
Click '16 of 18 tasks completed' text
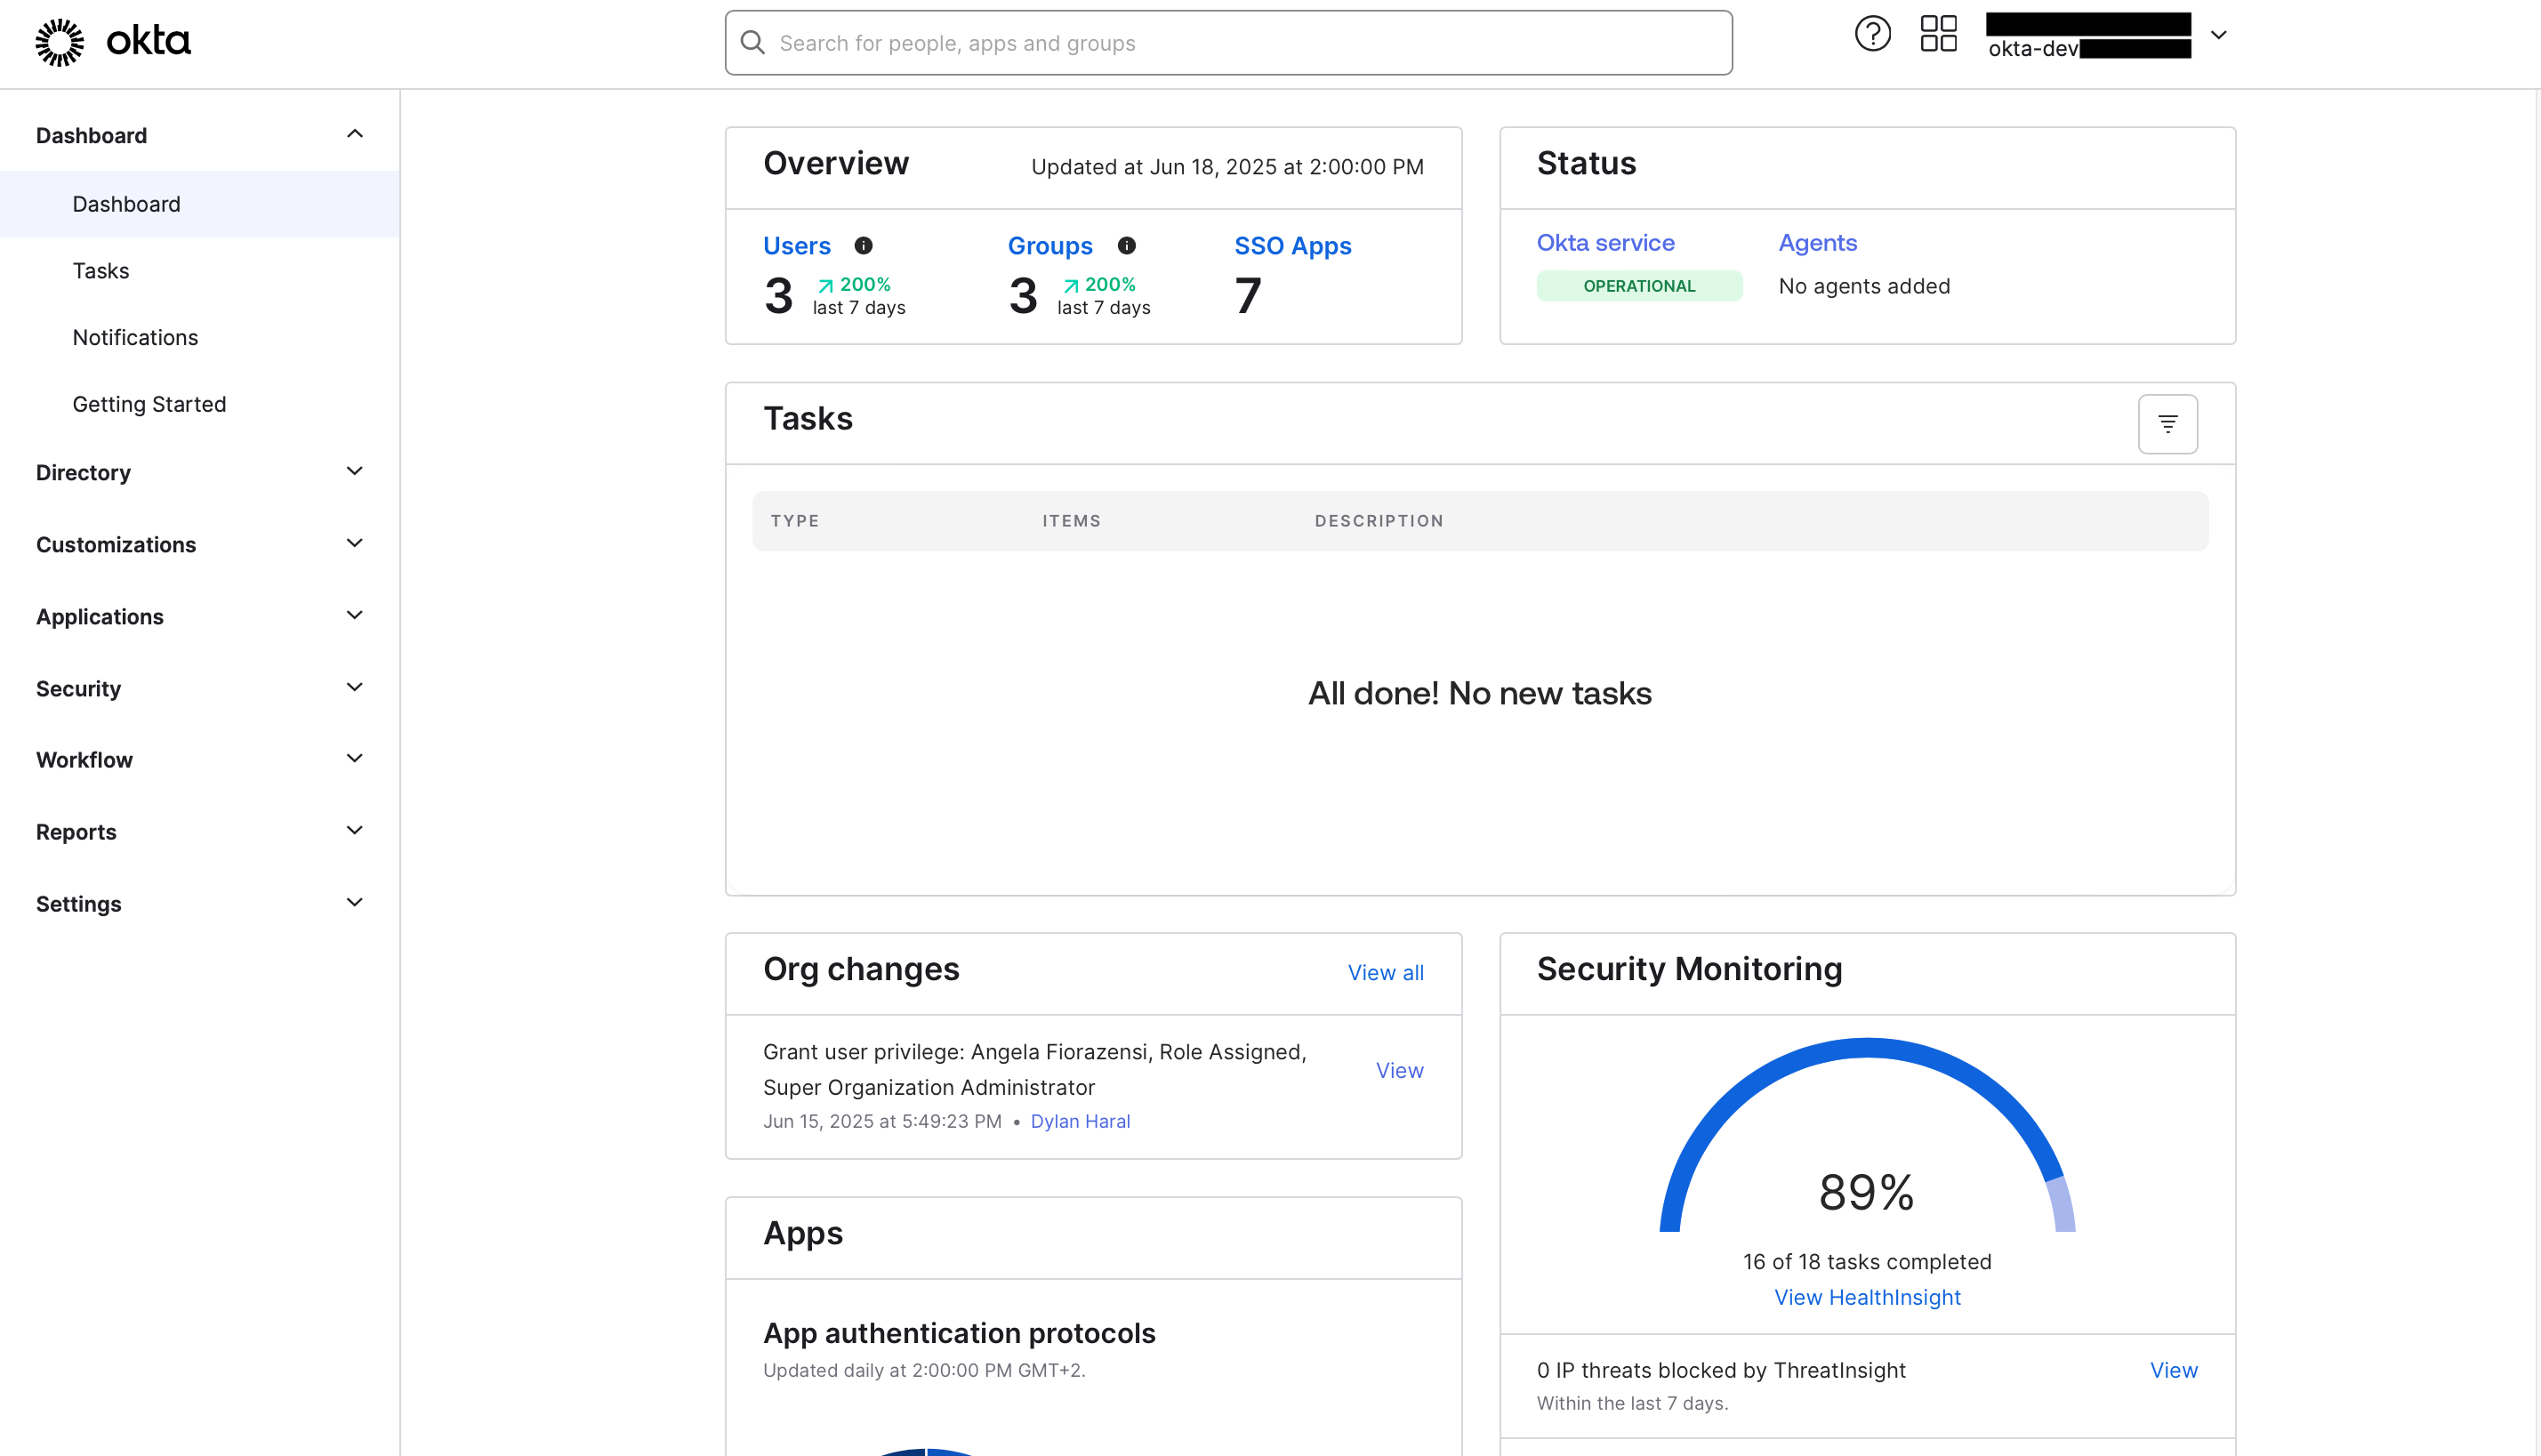[x=1867, y=1262]
